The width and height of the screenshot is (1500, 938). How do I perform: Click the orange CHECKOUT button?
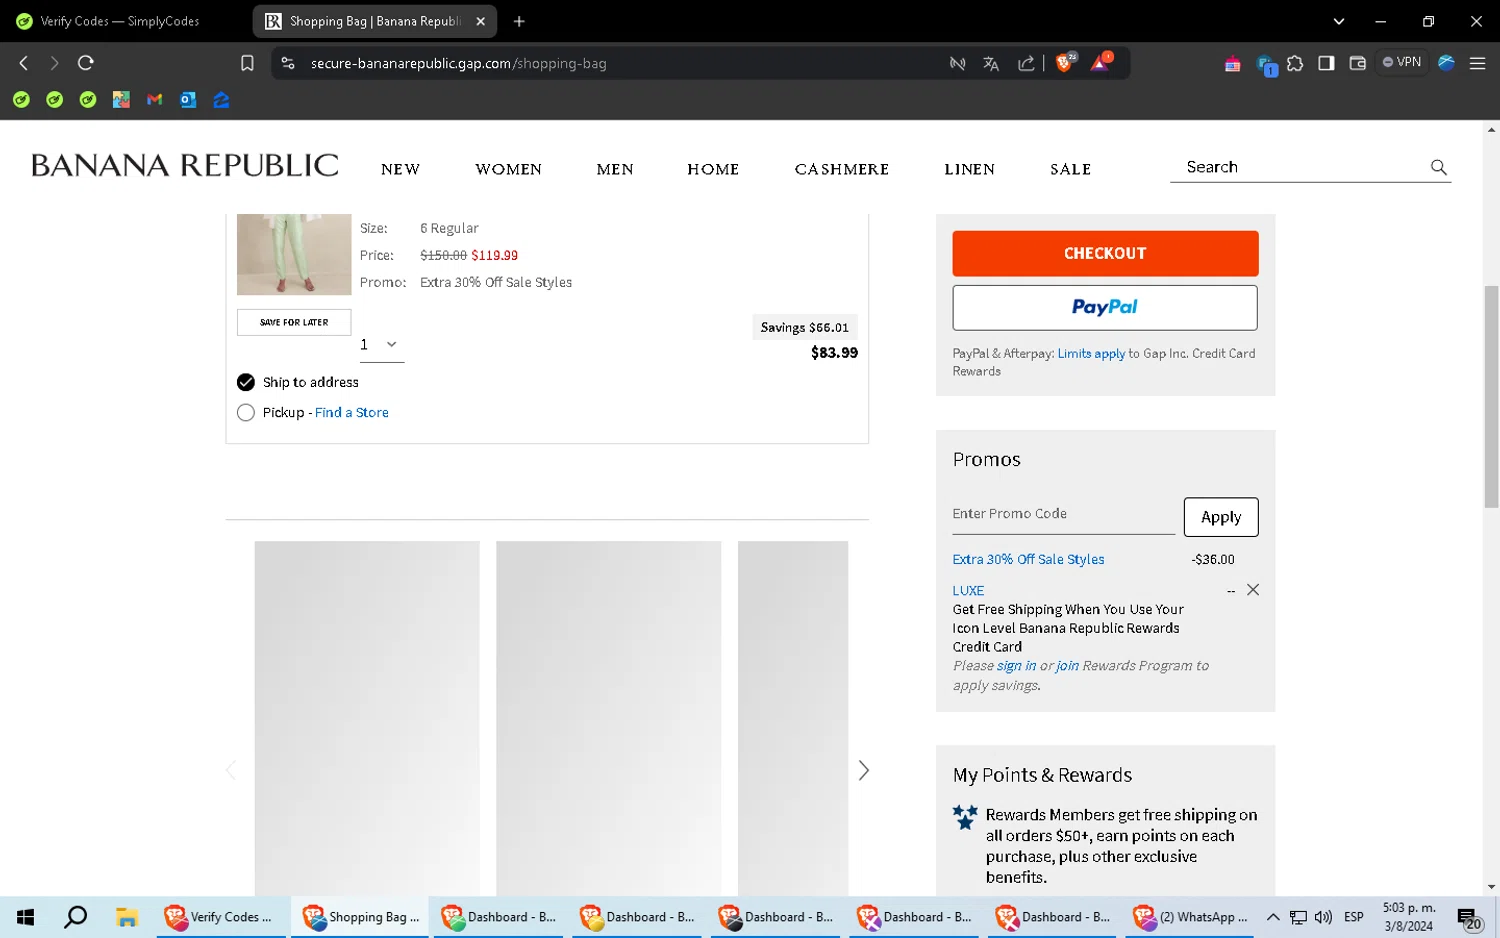click(1105, 254)
